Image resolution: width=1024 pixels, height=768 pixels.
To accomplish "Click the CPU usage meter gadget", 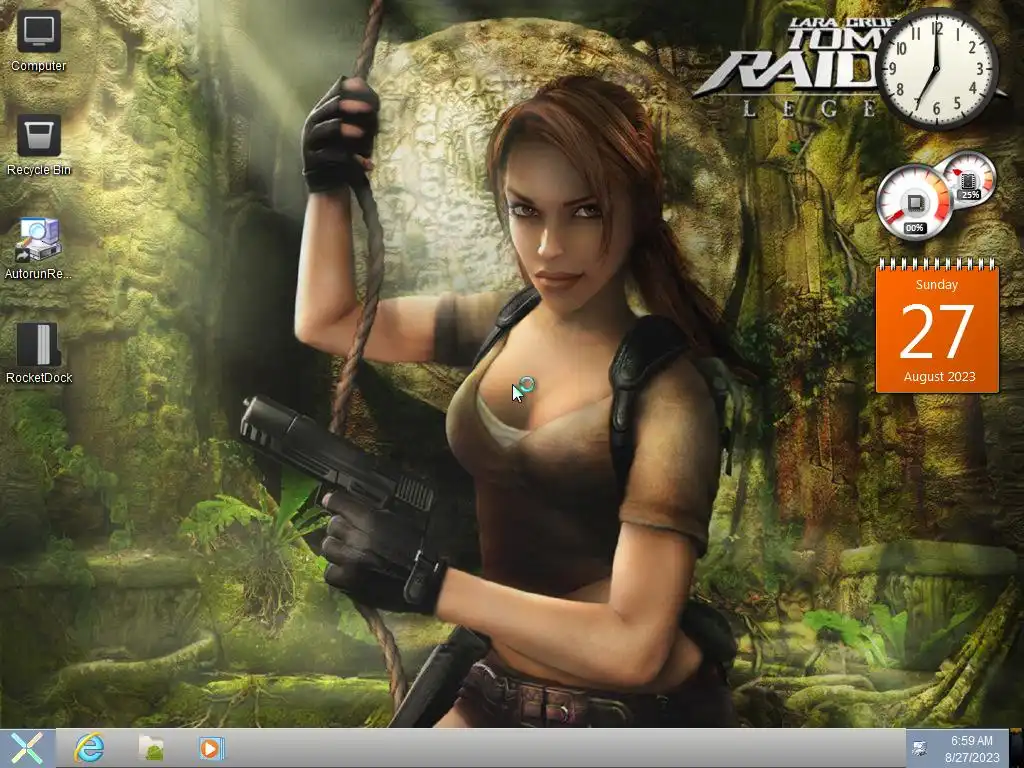I will [914, 202].
